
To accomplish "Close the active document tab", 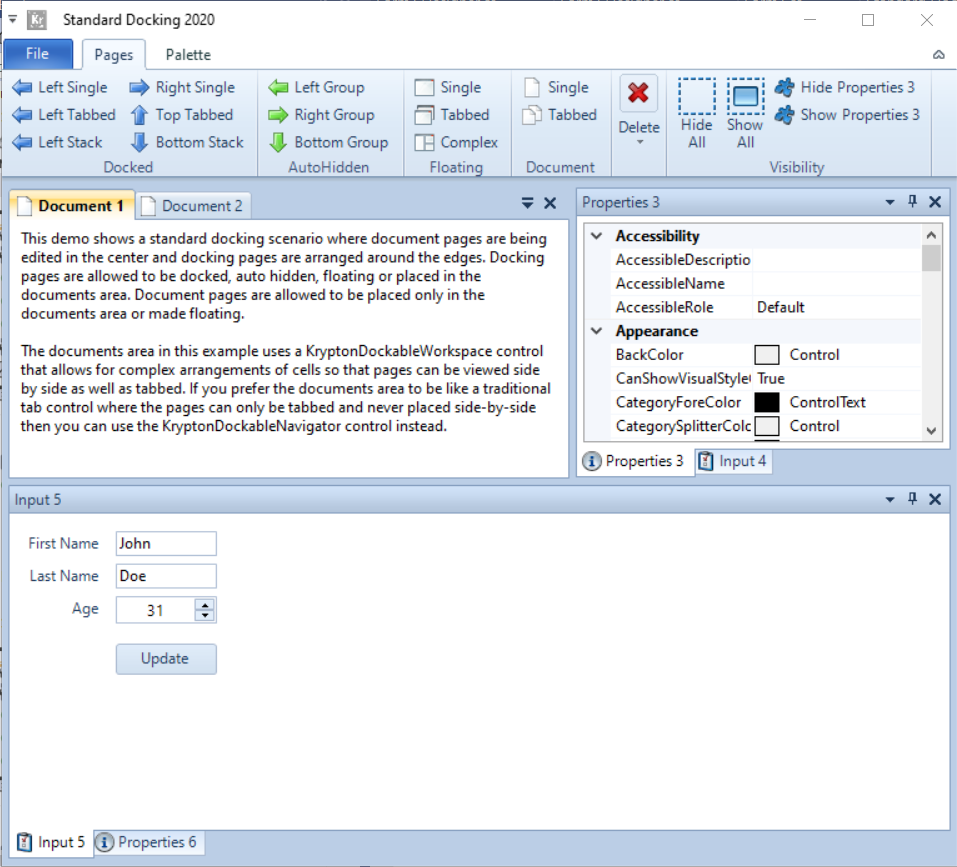I will (x=550, y=203).
